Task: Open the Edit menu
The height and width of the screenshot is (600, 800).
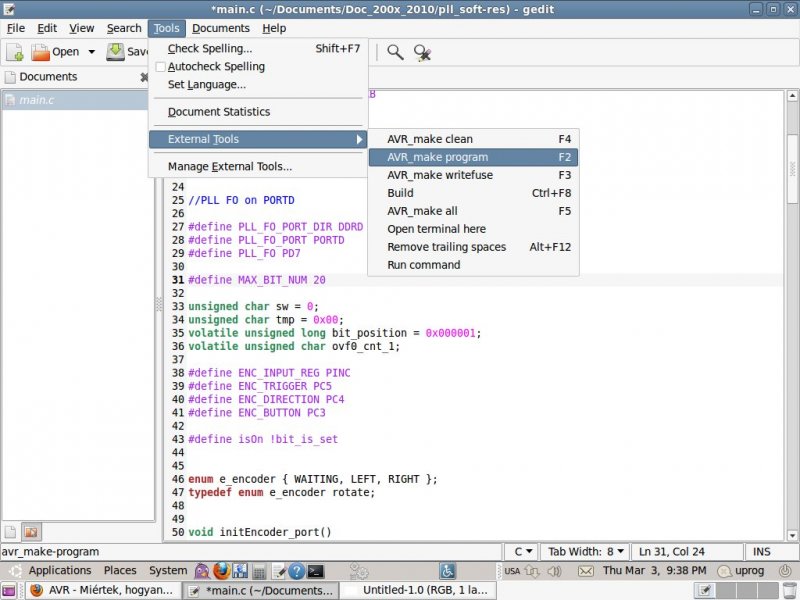Action: pyautogui.click(x=47, y=28)
